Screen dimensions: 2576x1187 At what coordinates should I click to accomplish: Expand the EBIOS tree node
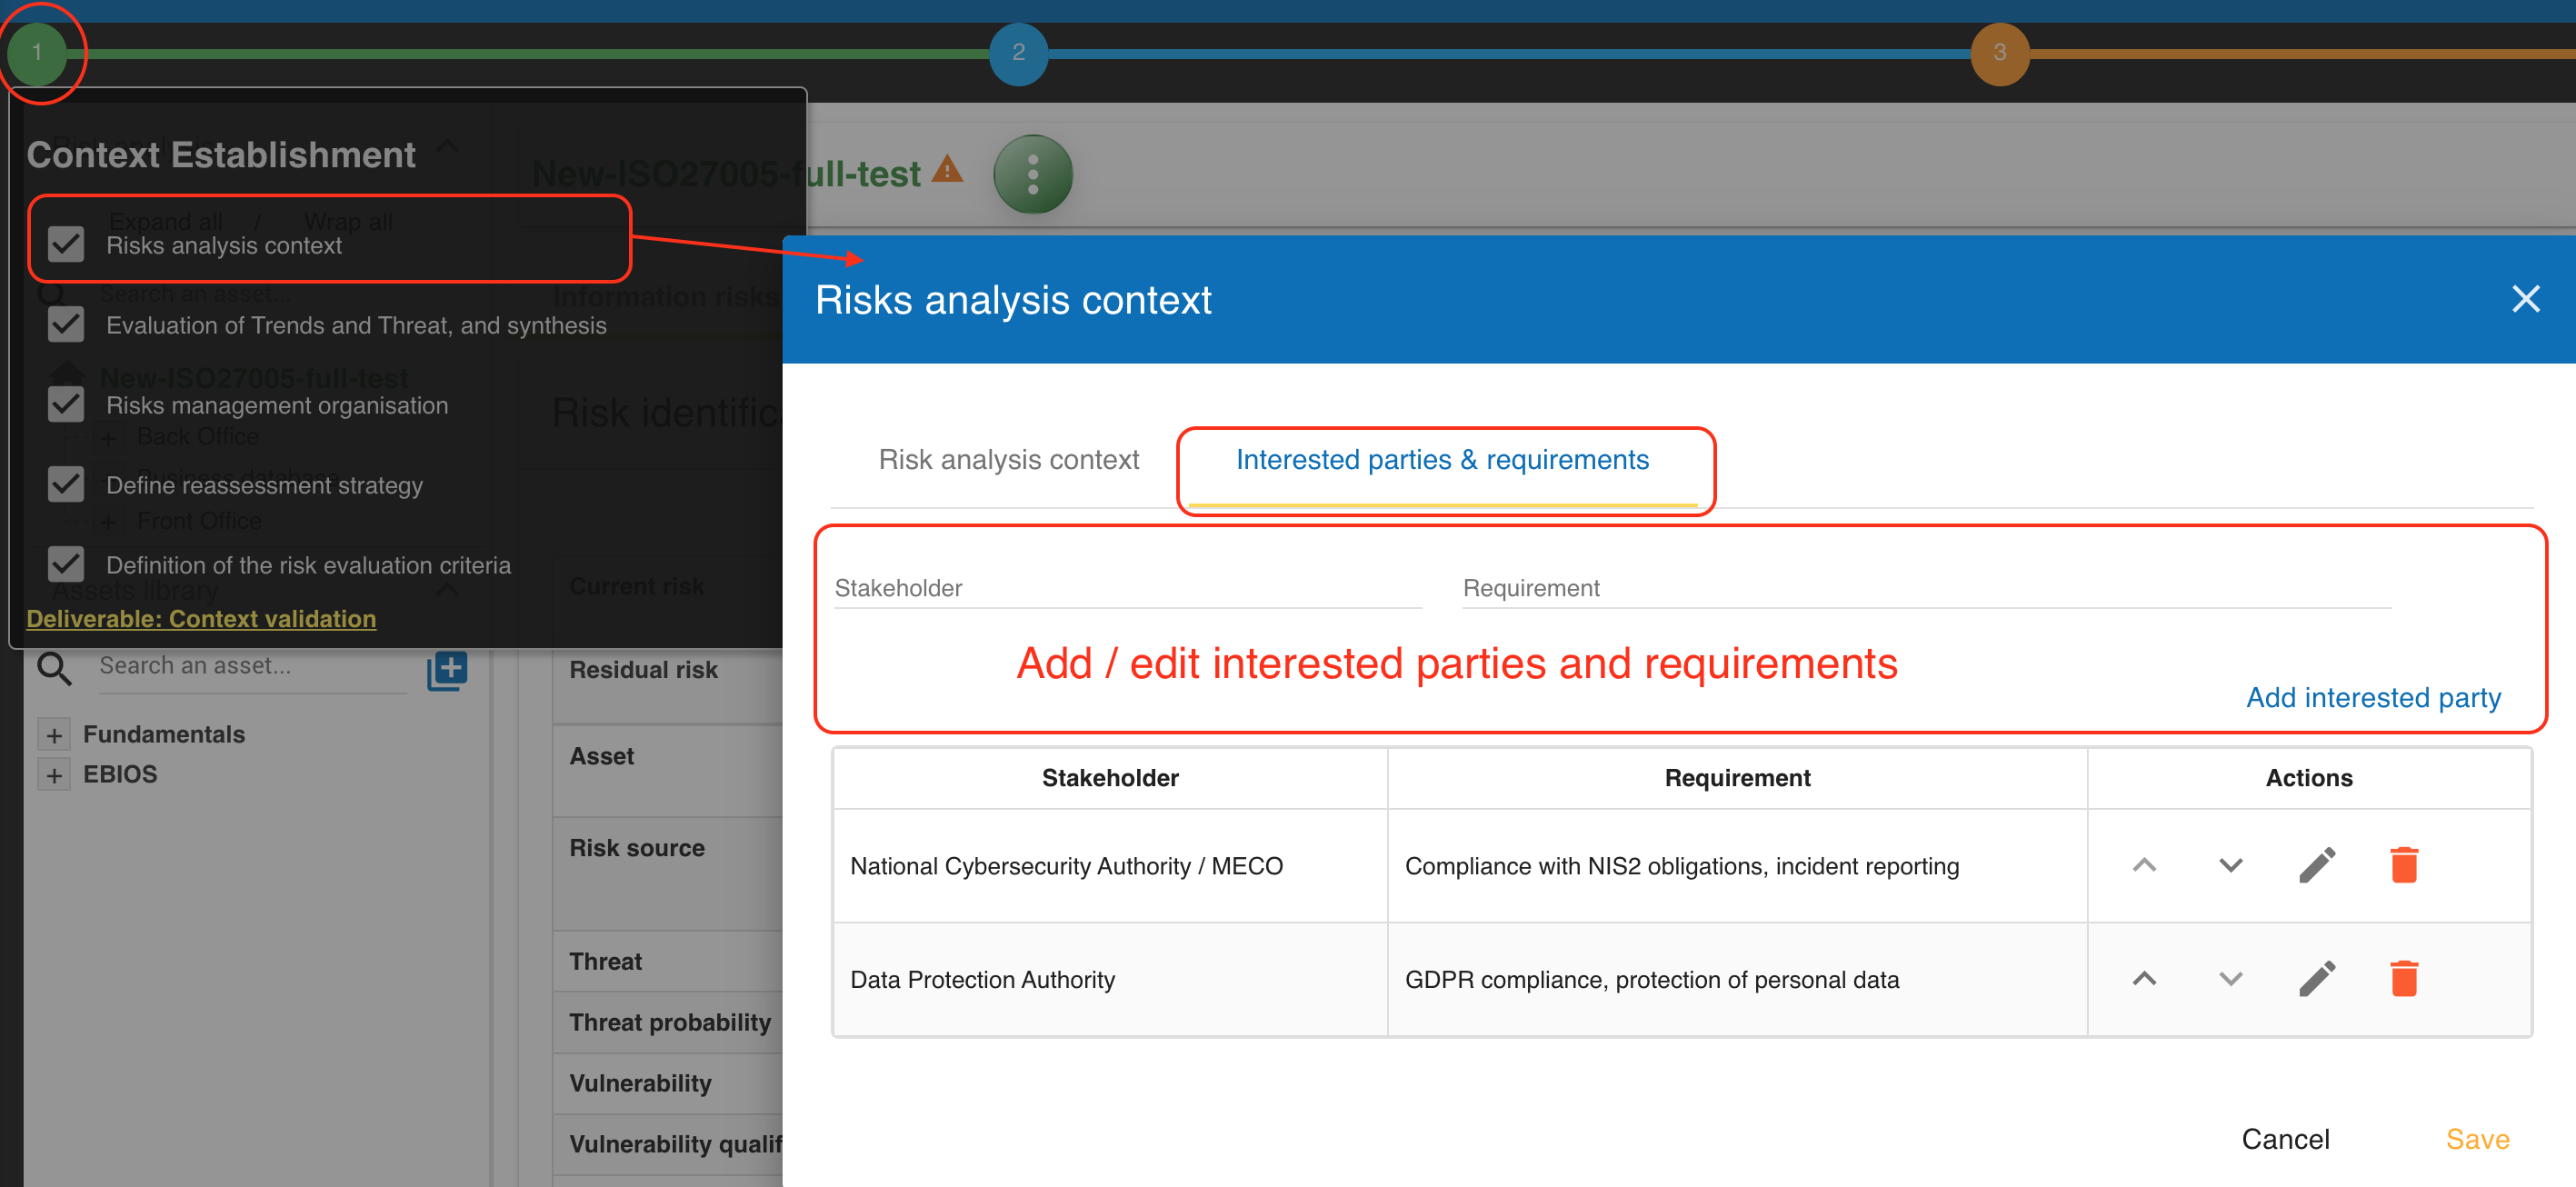[x=54, y=775]
